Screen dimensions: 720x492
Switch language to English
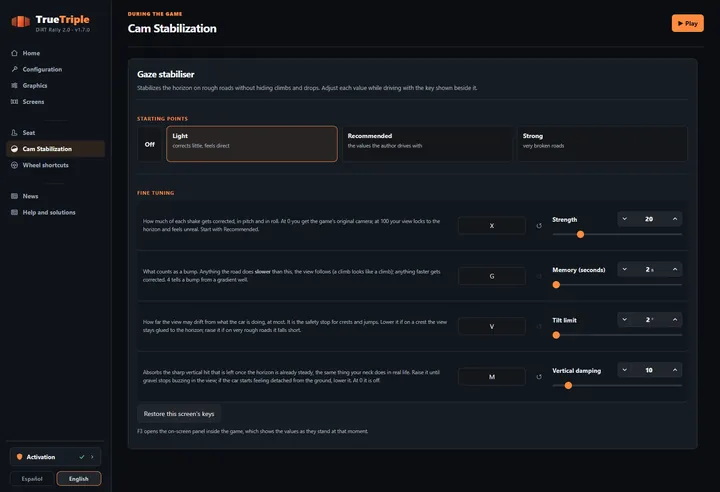(x=79, y=479)
